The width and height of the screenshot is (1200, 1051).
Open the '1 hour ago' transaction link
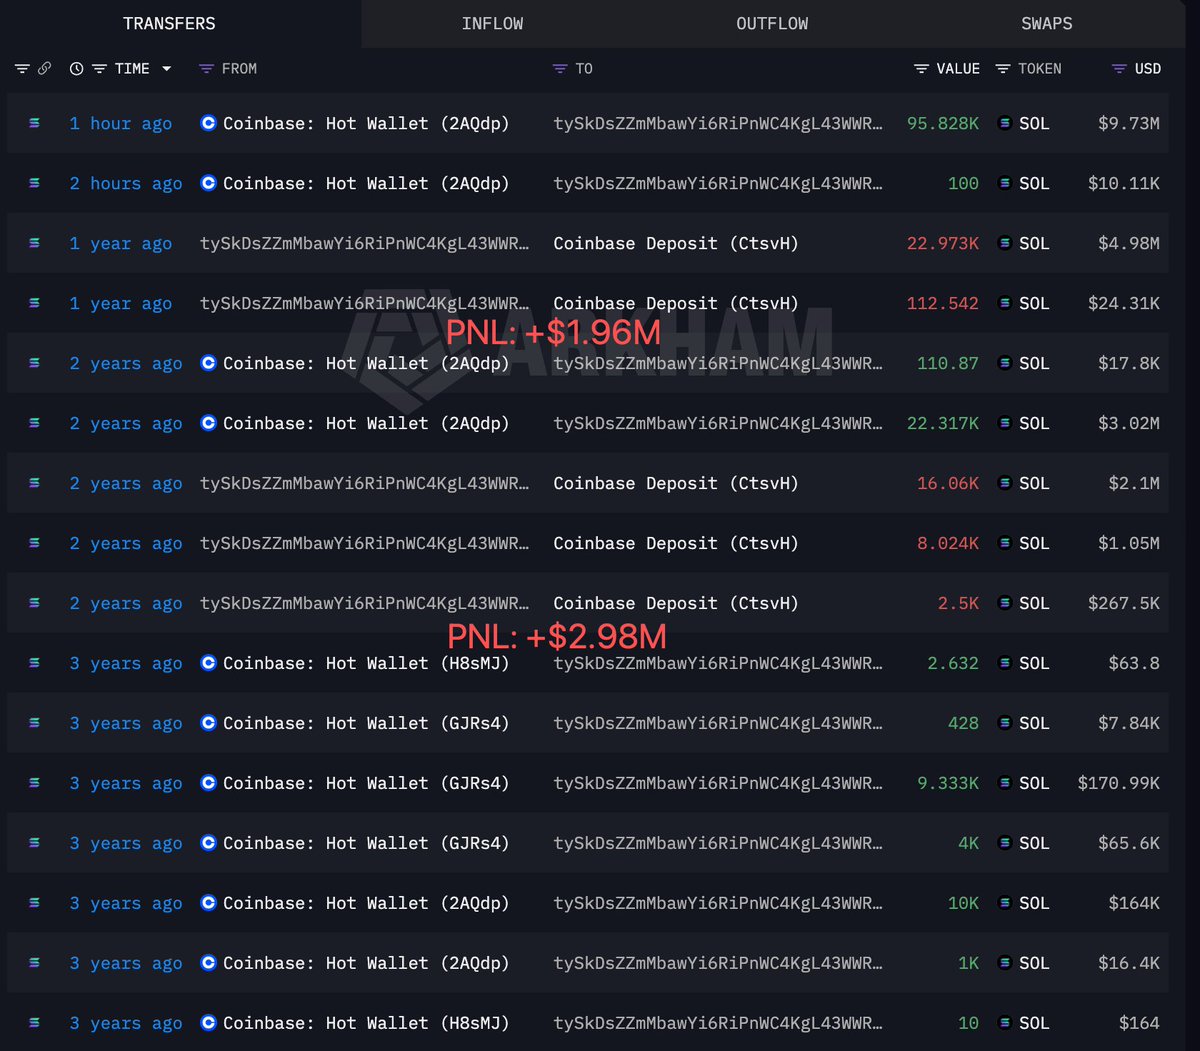pos(120,124)
